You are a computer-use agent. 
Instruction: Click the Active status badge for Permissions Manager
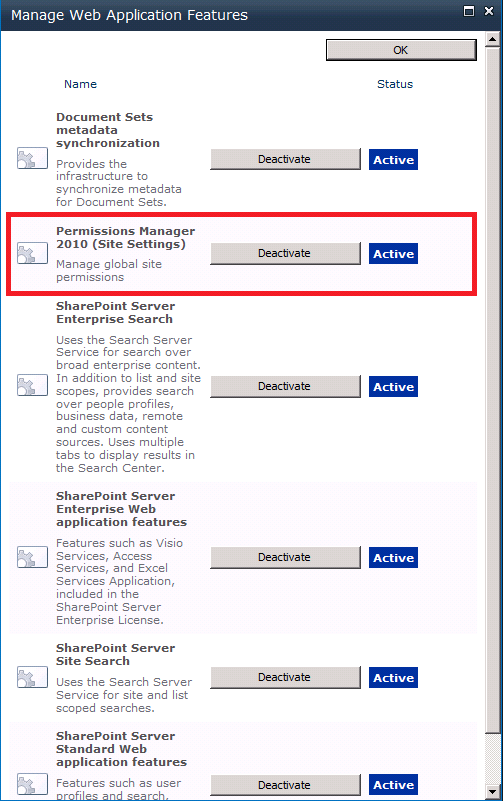click(393, 254)
